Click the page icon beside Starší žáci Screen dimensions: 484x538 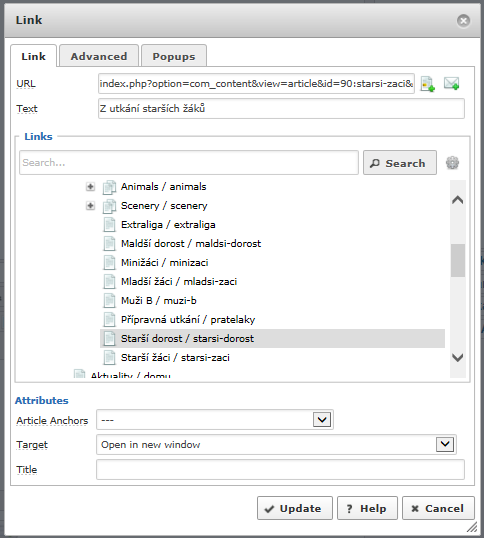[x=109, y=358]
